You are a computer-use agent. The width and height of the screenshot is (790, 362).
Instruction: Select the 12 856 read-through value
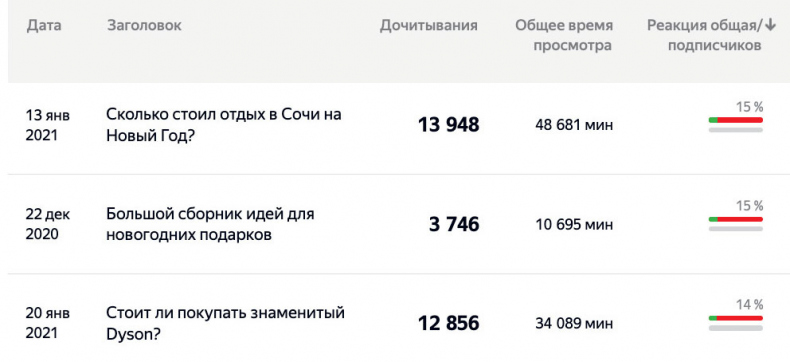coord(448,323)
